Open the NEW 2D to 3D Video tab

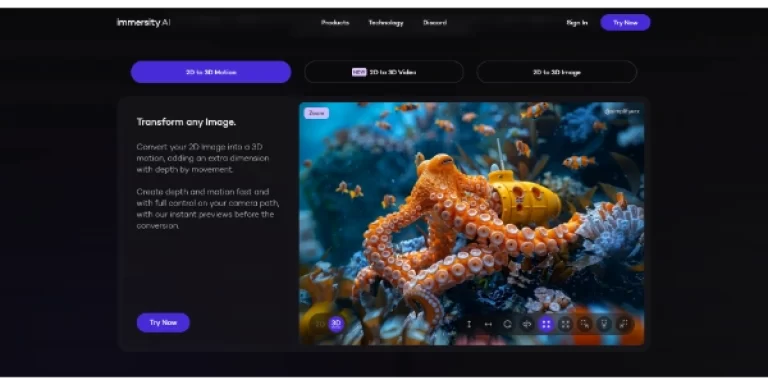tap(384, 72)
